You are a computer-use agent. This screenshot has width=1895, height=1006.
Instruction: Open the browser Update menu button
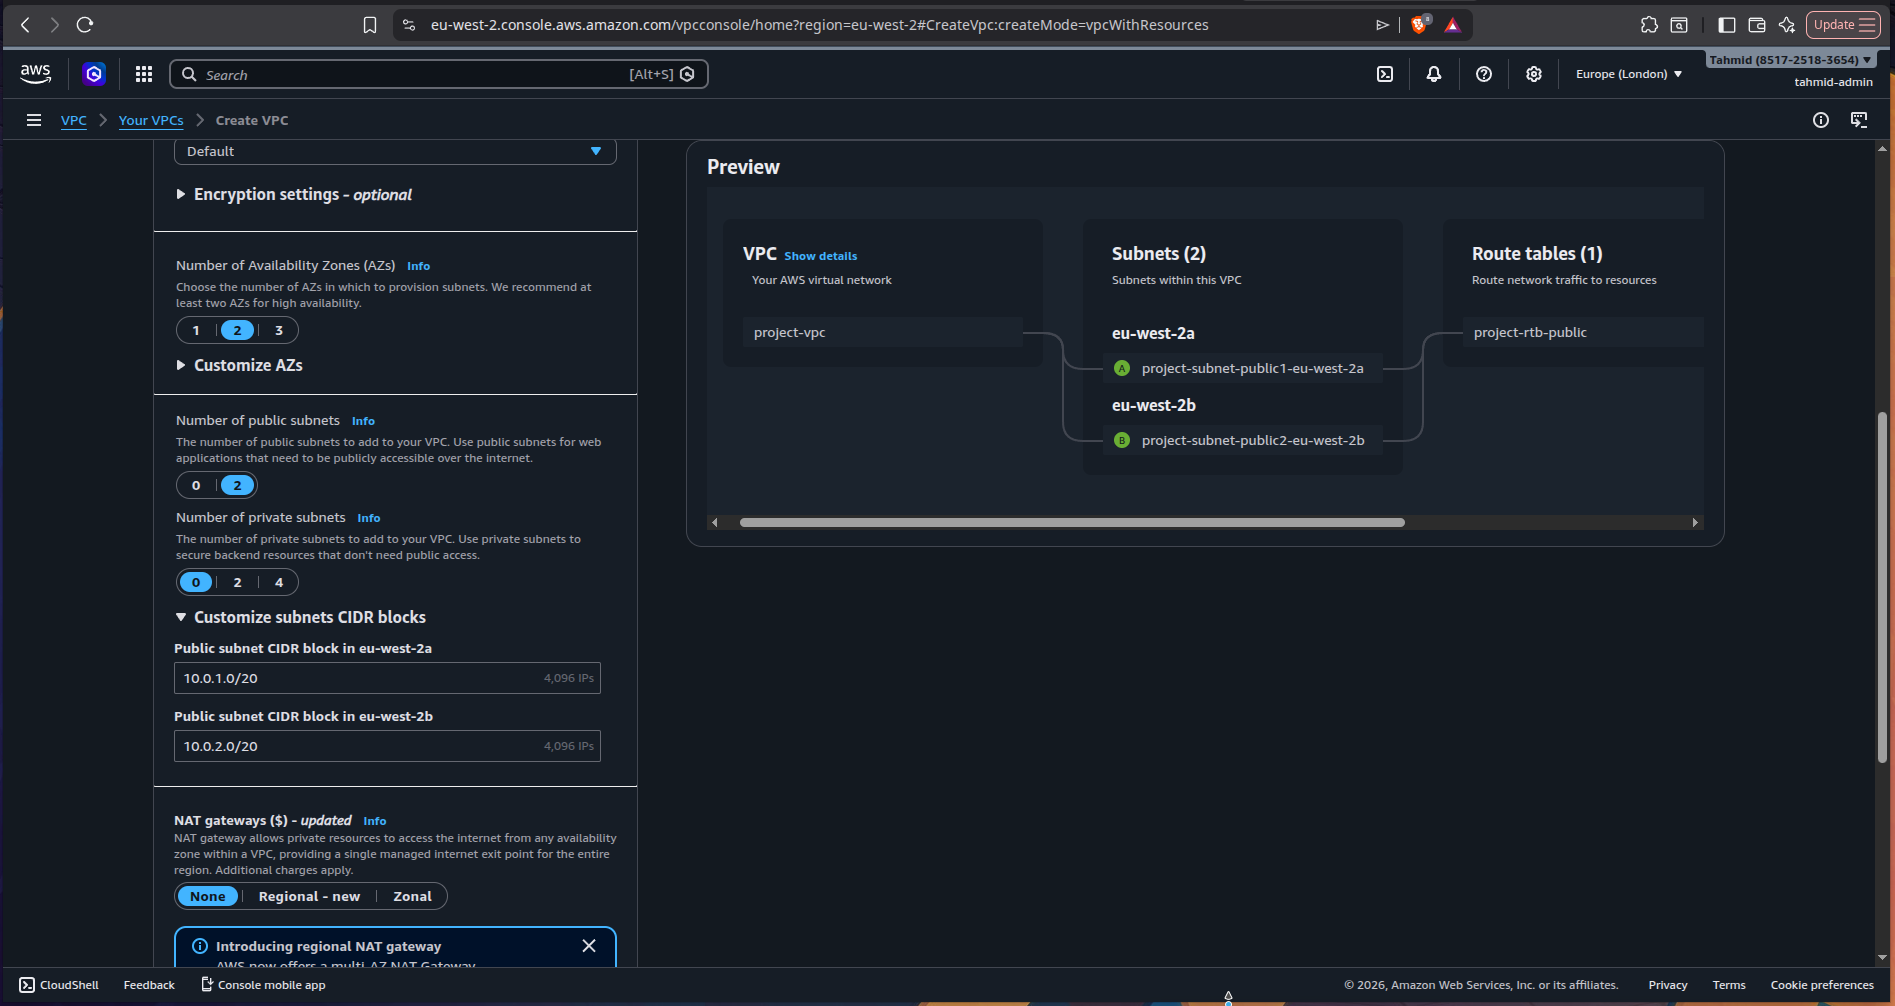[1843, 25]
